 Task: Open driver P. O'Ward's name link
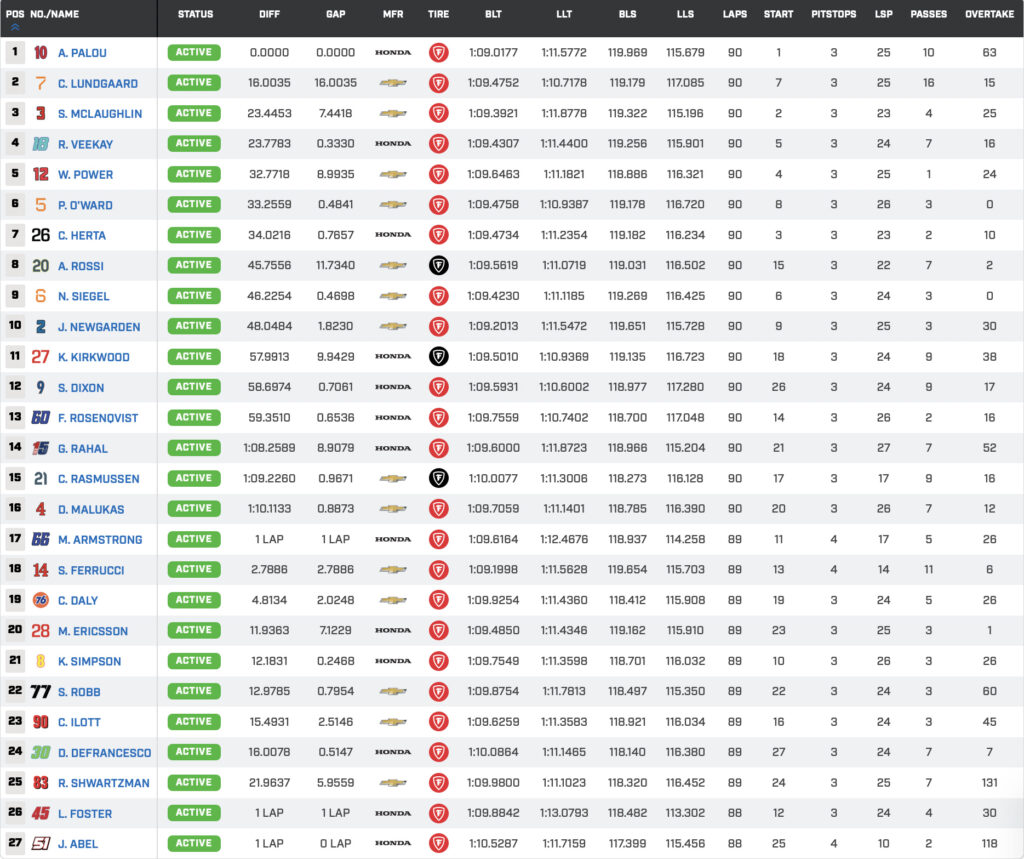coord(85,205)
